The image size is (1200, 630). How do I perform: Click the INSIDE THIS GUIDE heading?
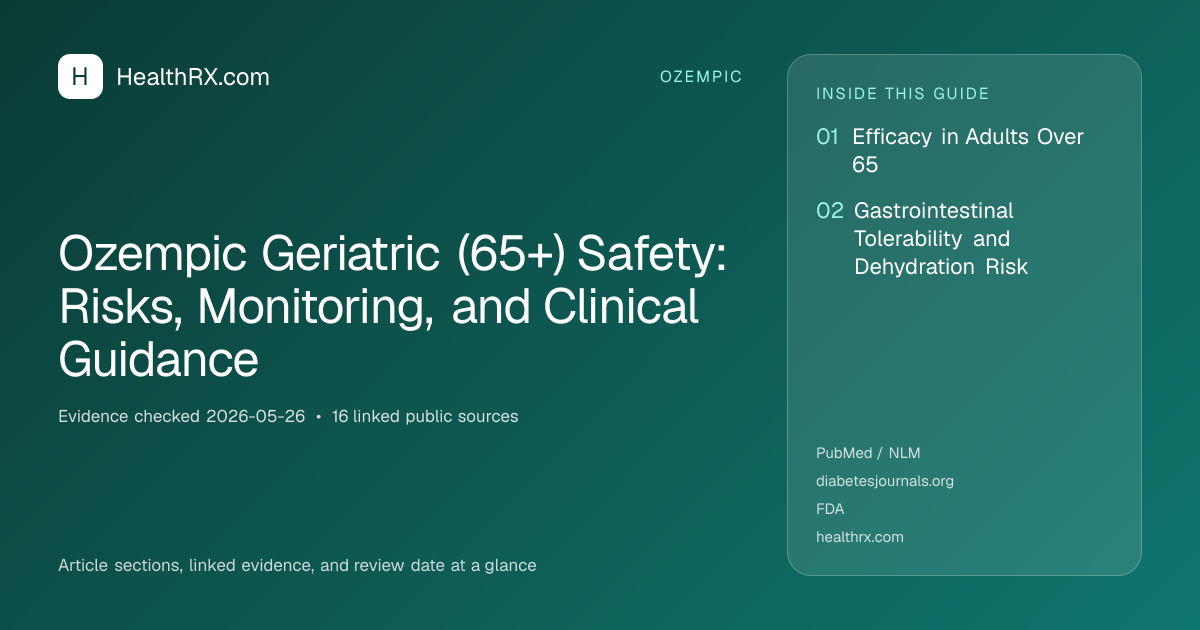[x=903, y=94]
